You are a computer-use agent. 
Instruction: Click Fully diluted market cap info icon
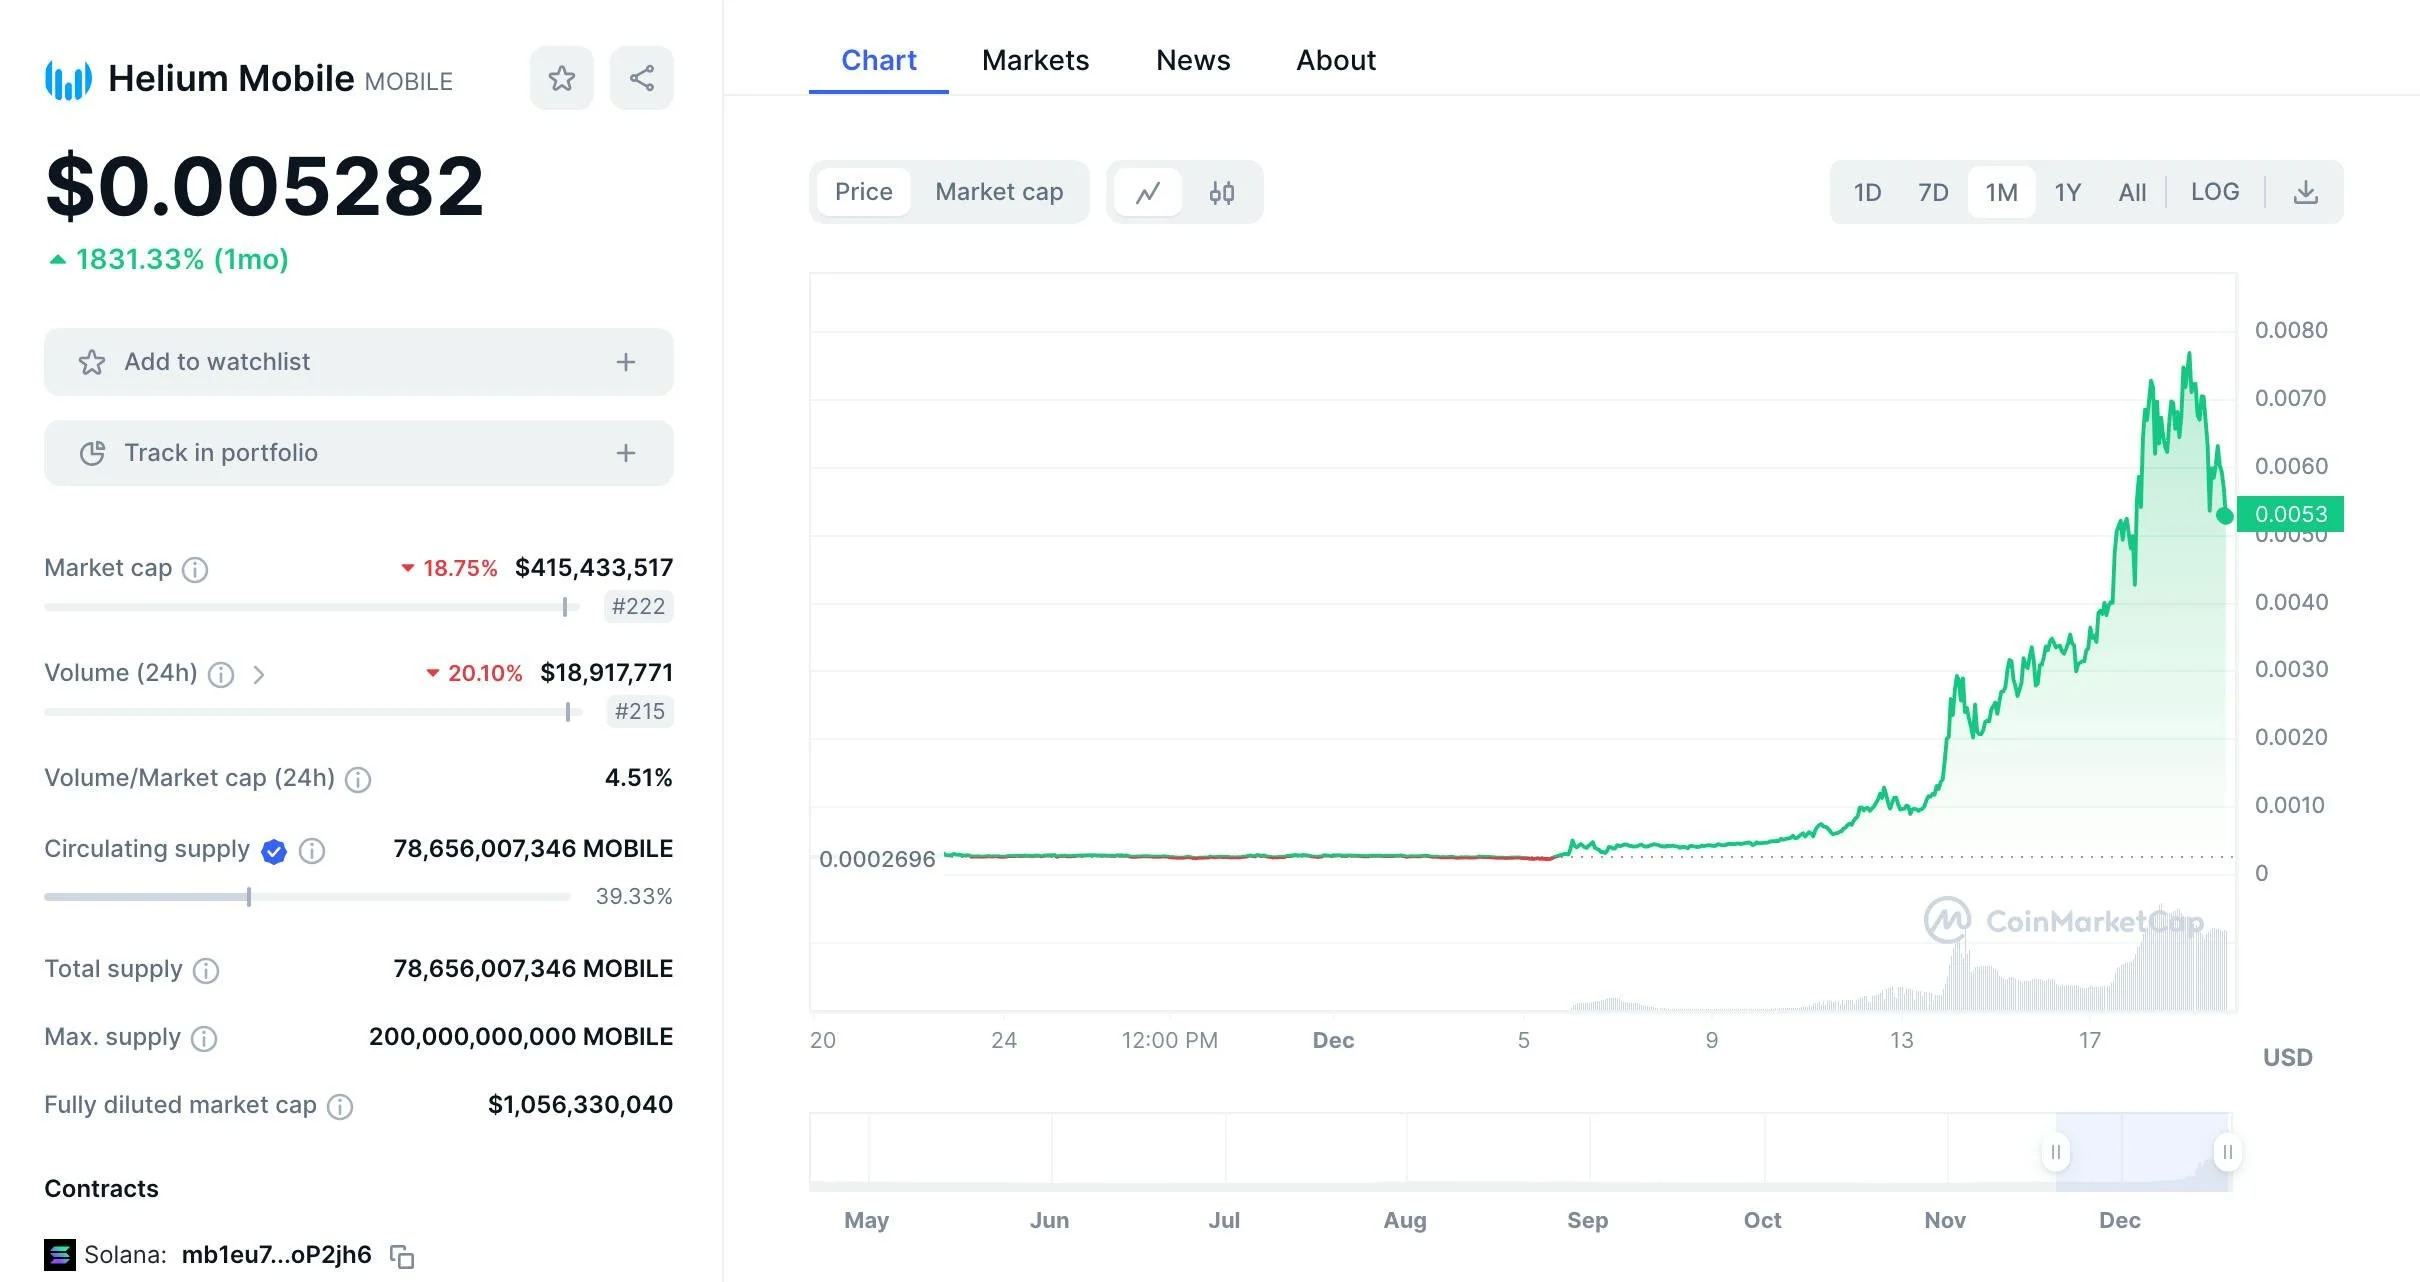click(340, 1106)
